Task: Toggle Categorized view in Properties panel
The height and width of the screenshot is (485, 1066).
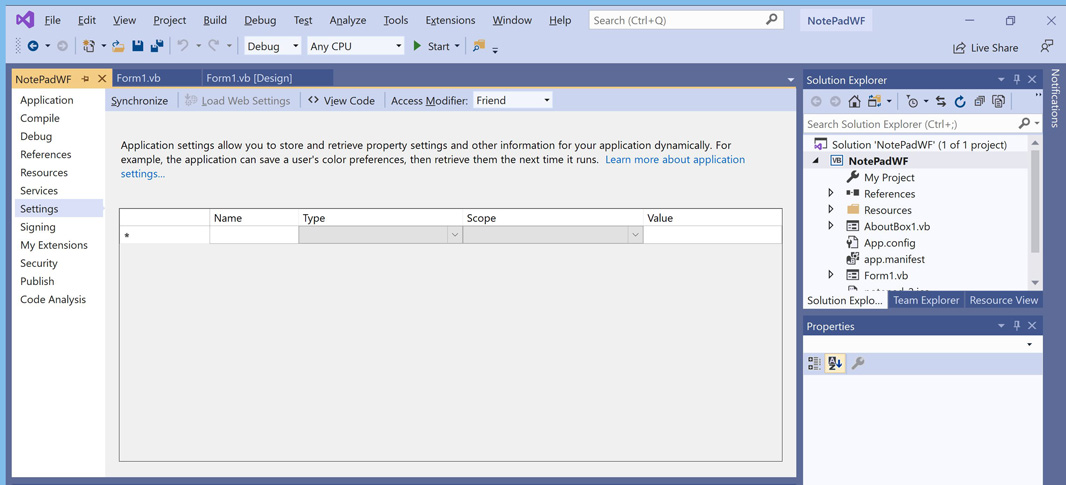Action: tap(814, 364)
